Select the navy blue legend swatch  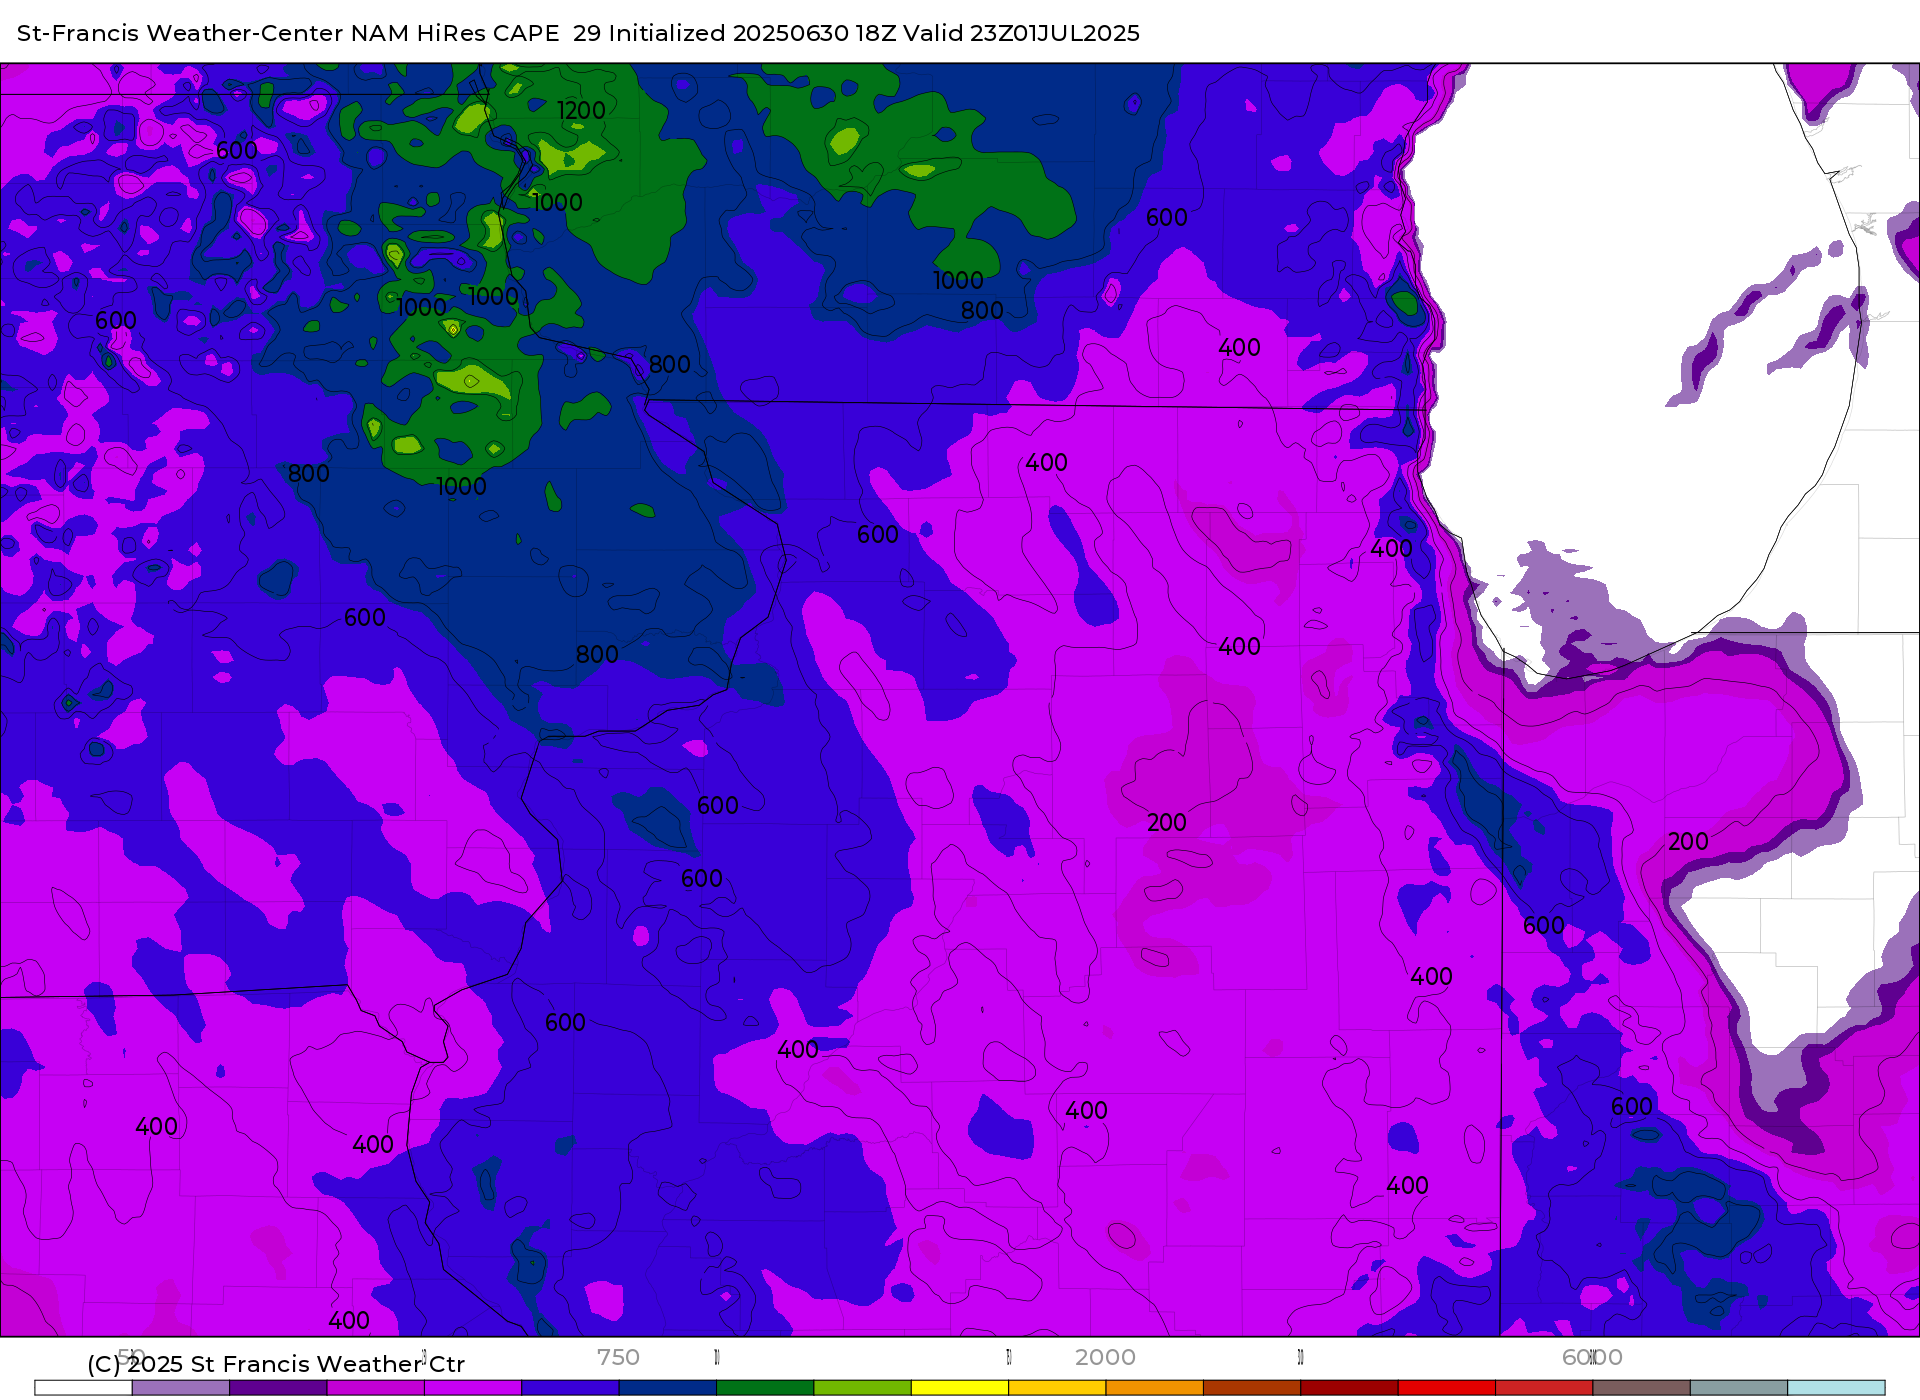tap(667, 1388)
